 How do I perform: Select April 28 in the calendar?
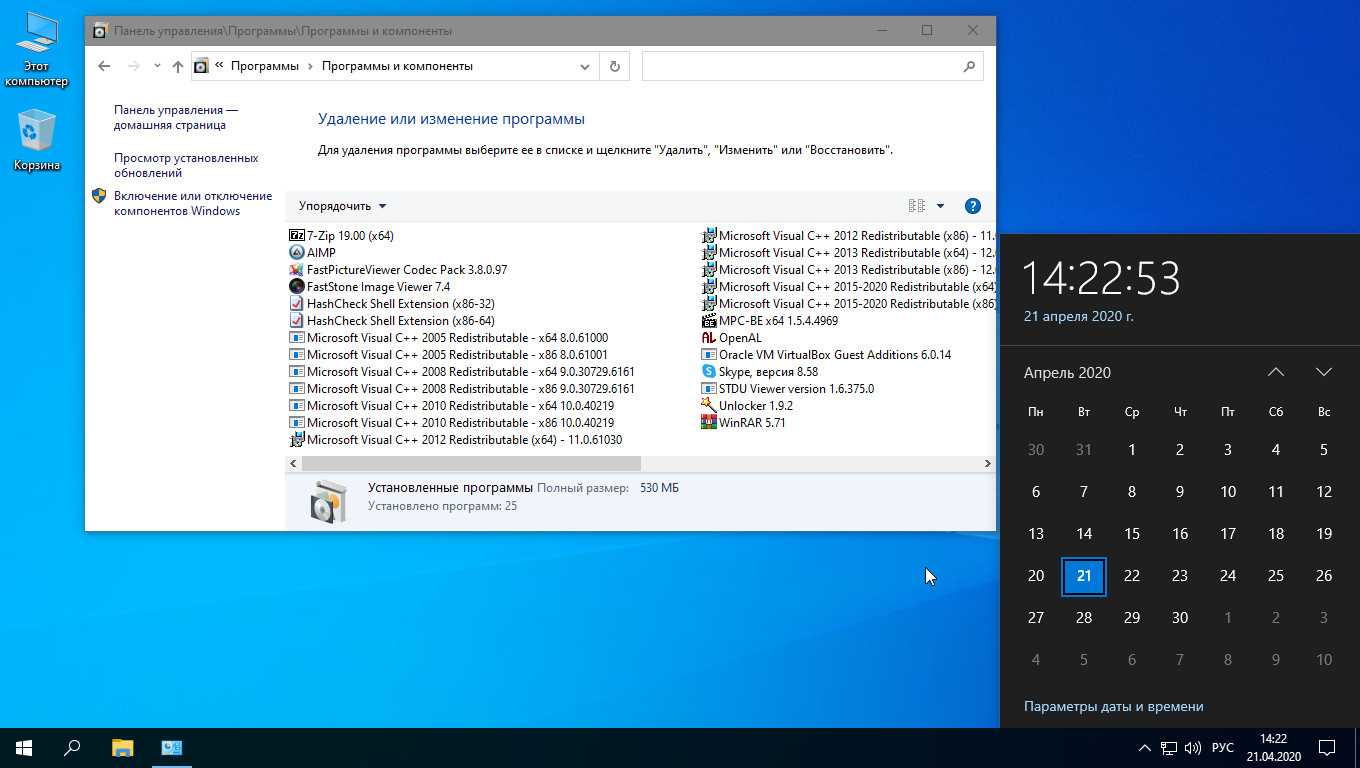point(1084,617)
